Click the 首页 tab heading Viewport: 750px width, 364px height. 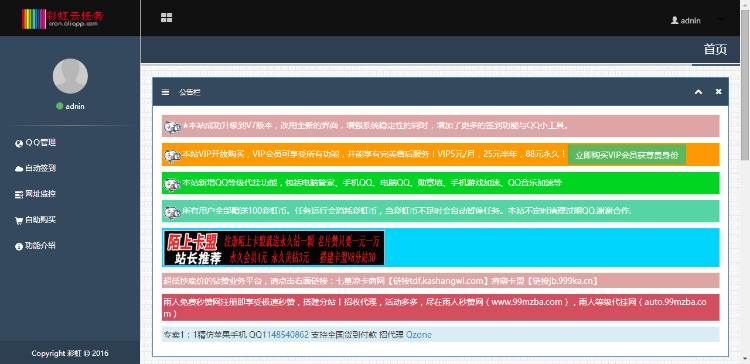715,49
